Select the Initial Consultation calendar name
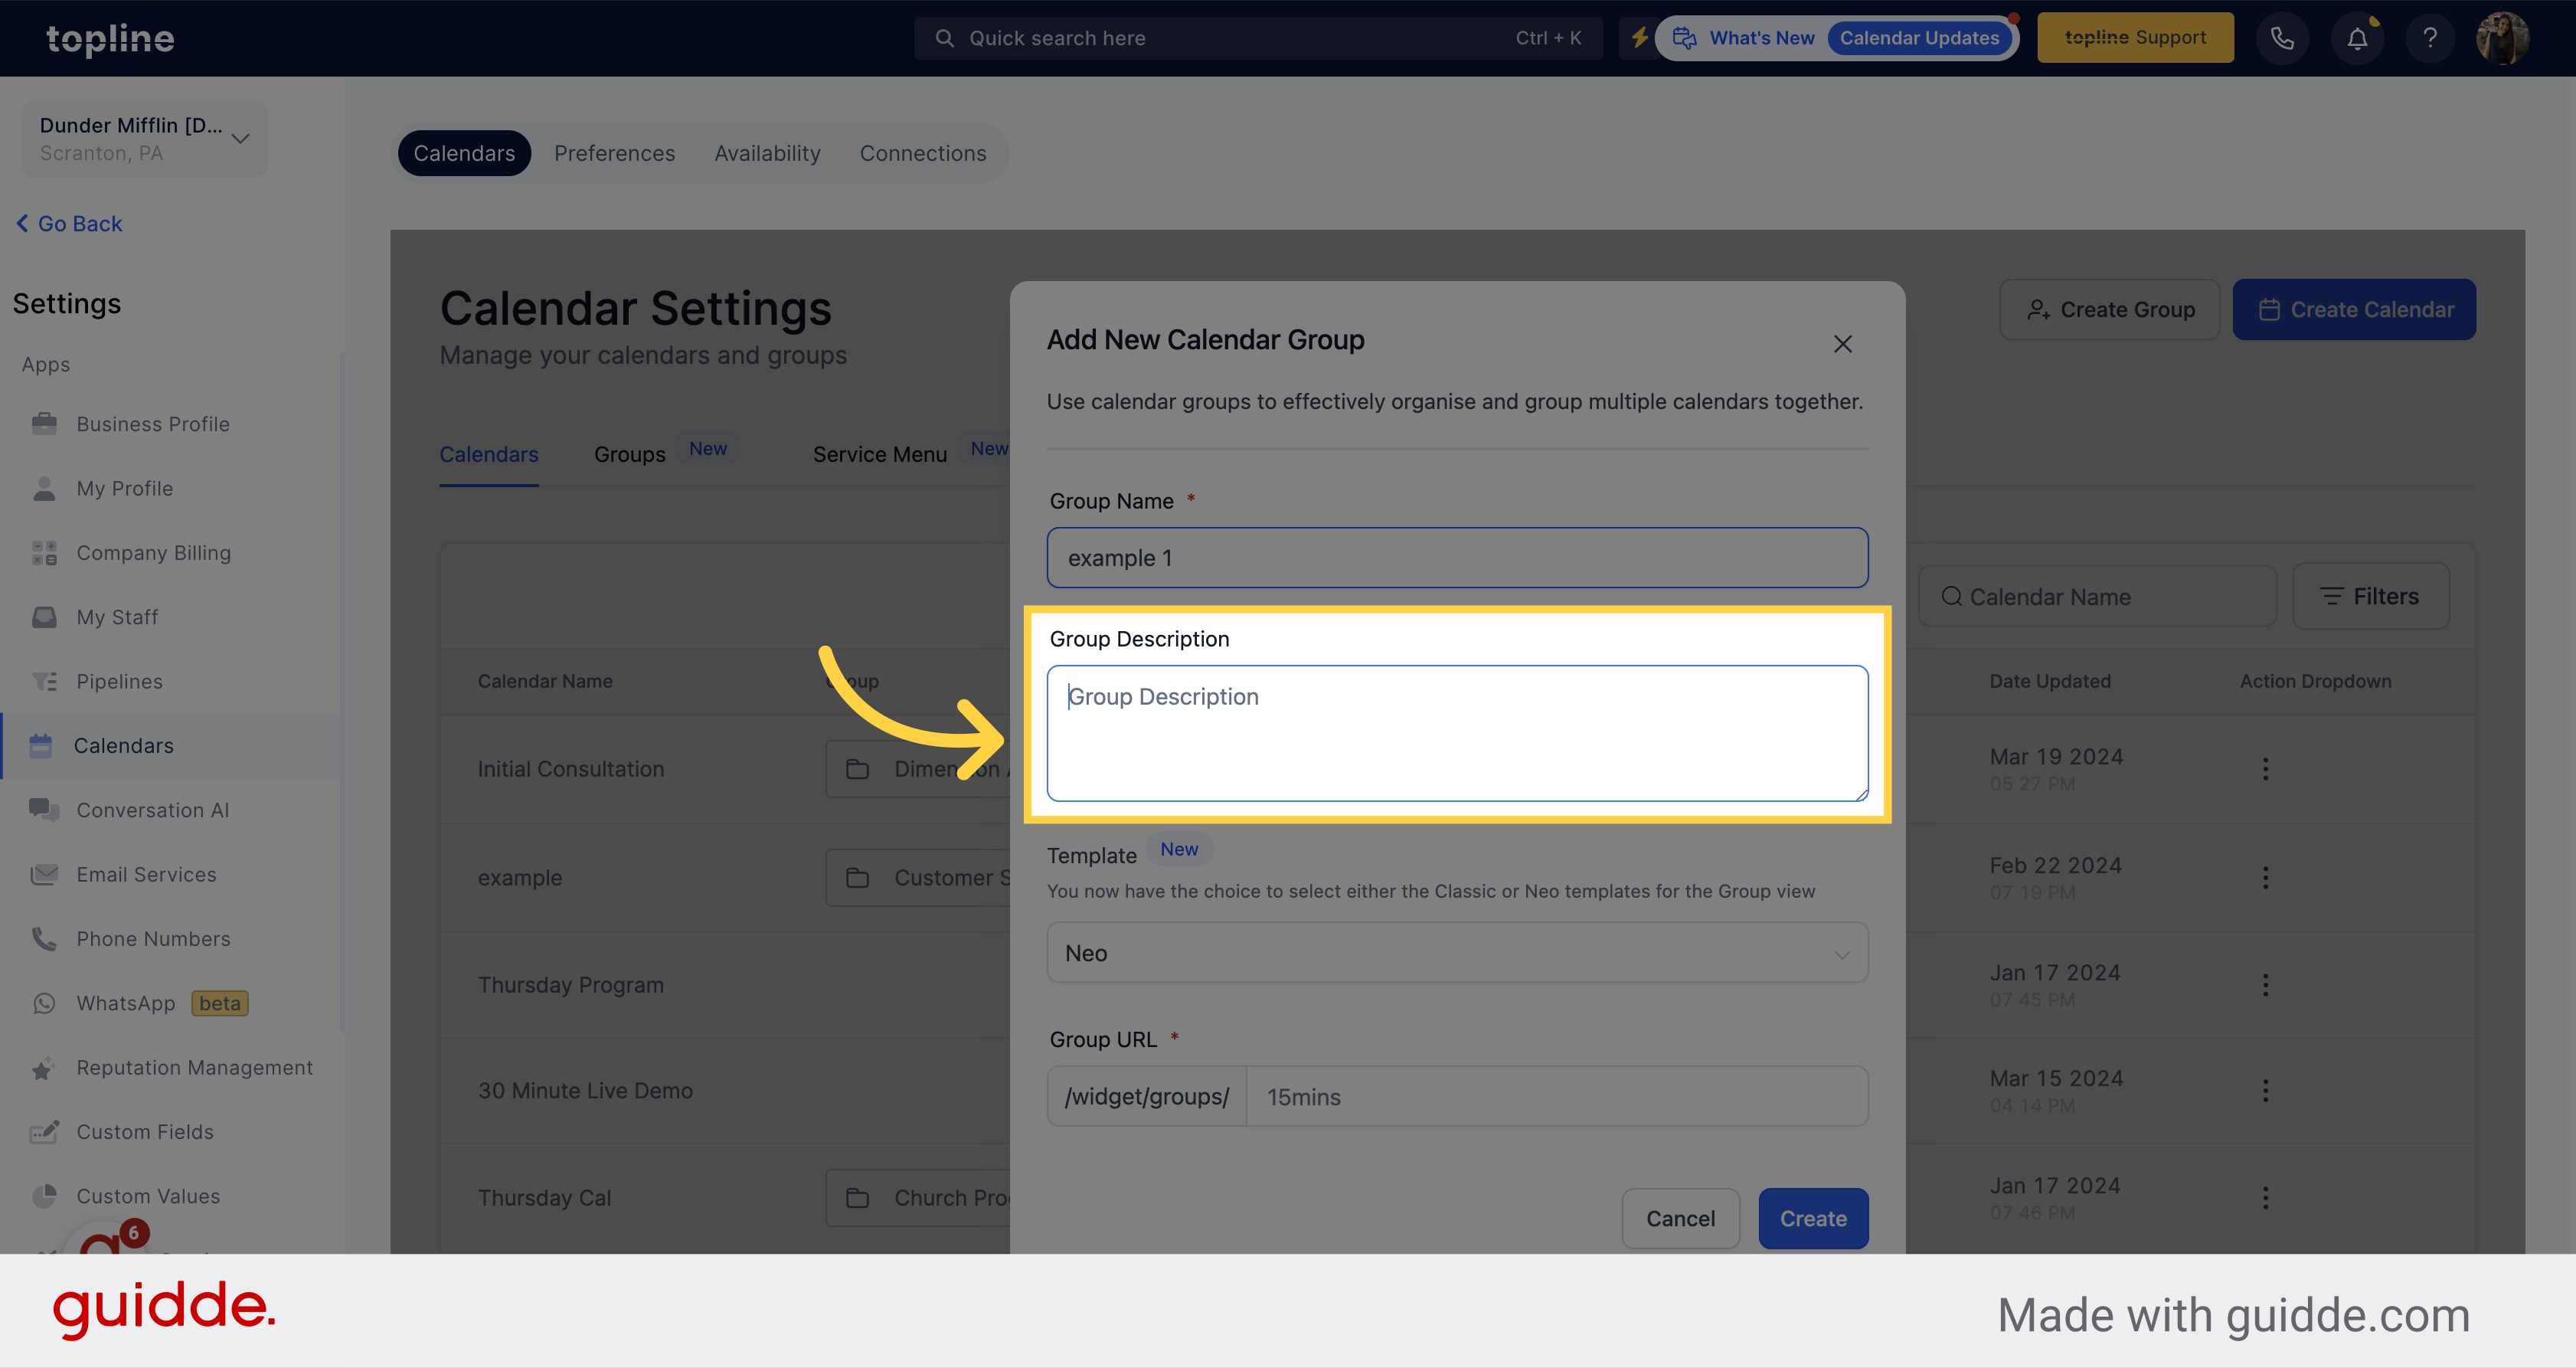Screen dimensions: 2576x1368 tap(570, 769)
